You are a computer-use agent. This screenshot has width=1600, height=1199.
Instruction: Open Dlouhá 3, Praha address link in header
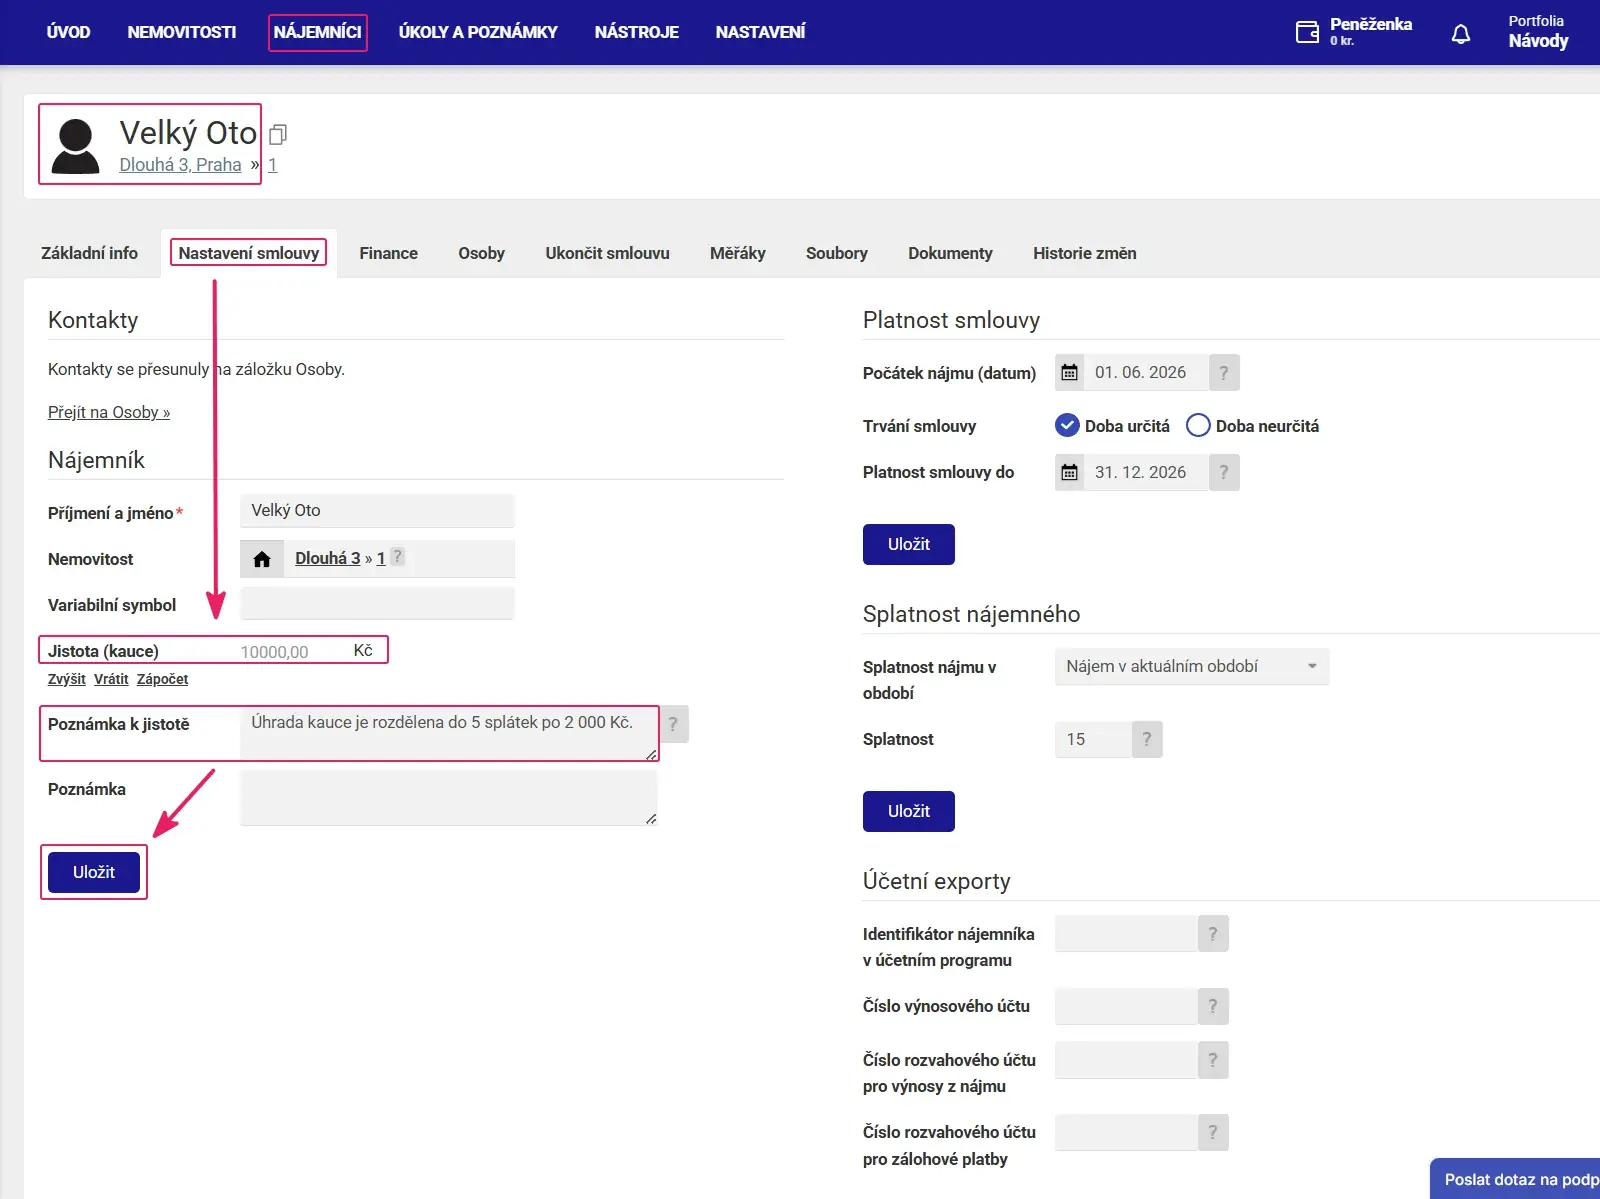pos(180,165)
